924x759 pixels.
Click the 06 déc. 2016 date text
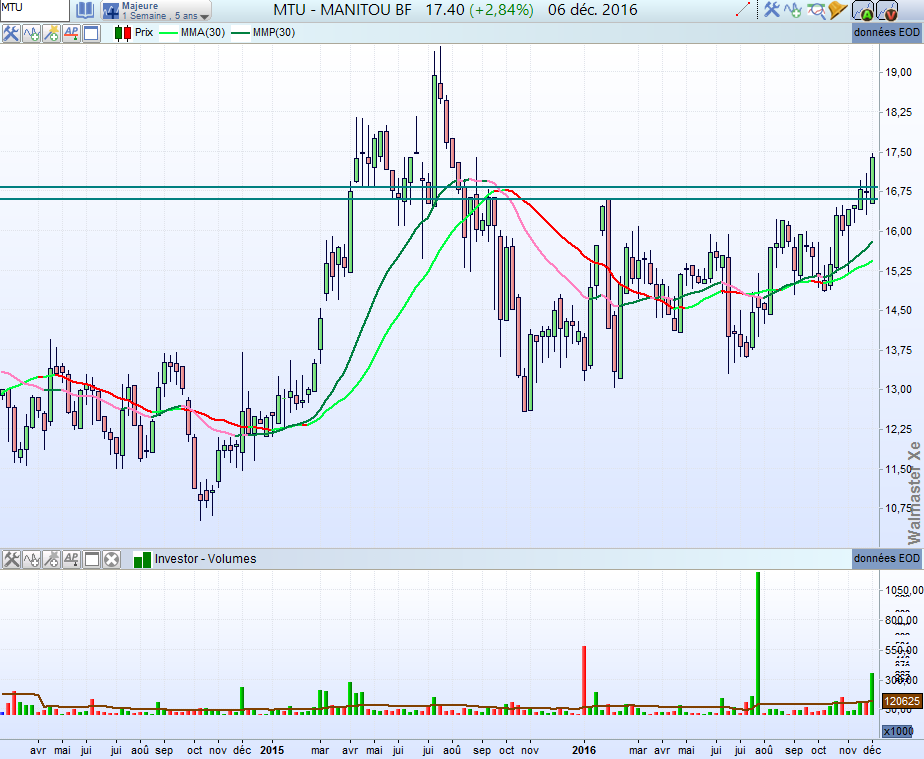[593, 10]
